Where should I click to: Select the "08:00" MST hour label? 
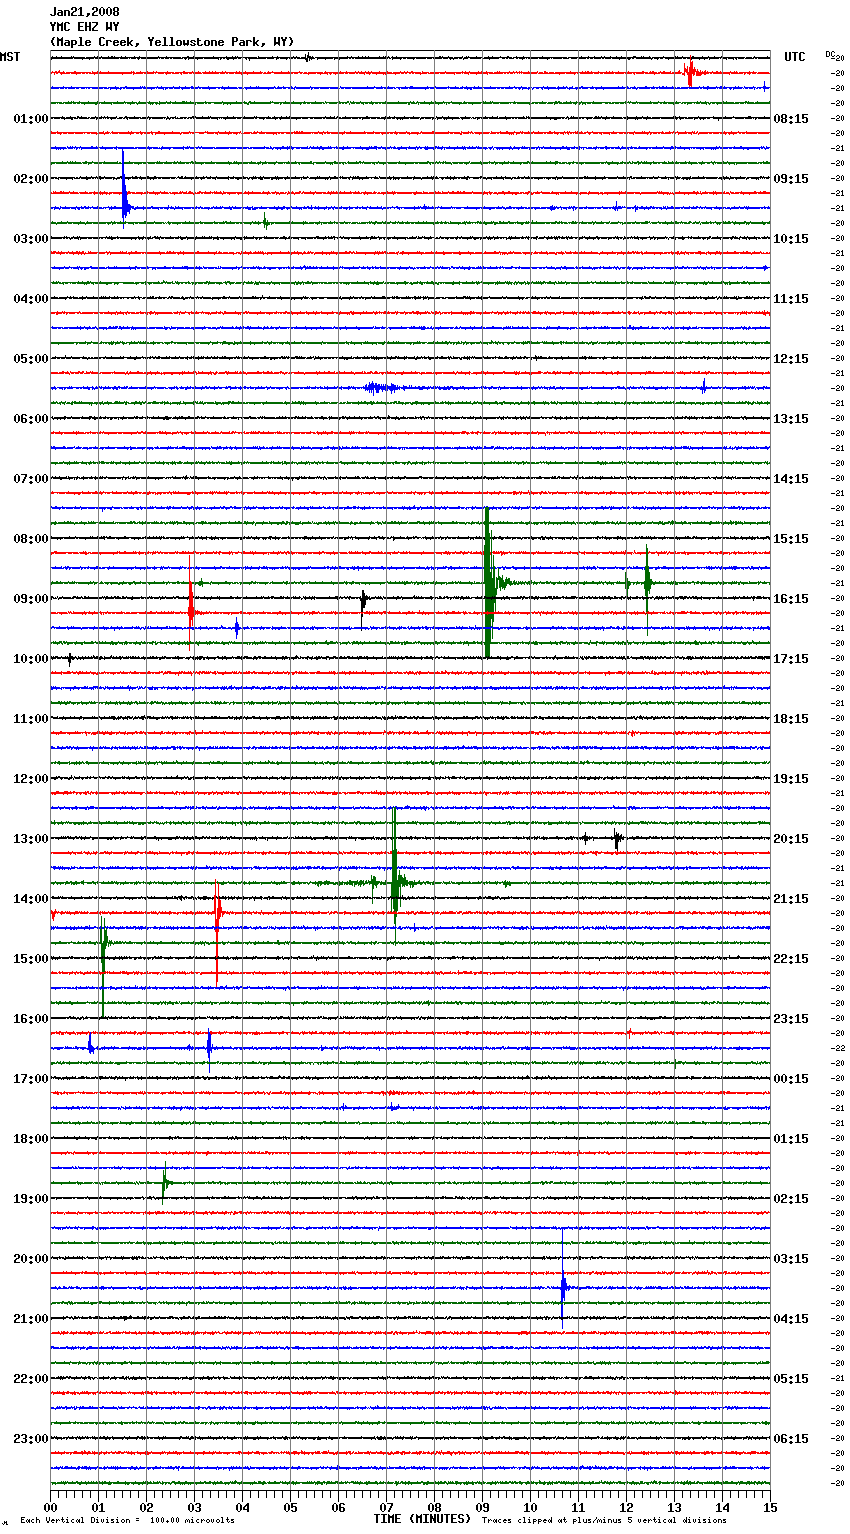coord(31,539)
